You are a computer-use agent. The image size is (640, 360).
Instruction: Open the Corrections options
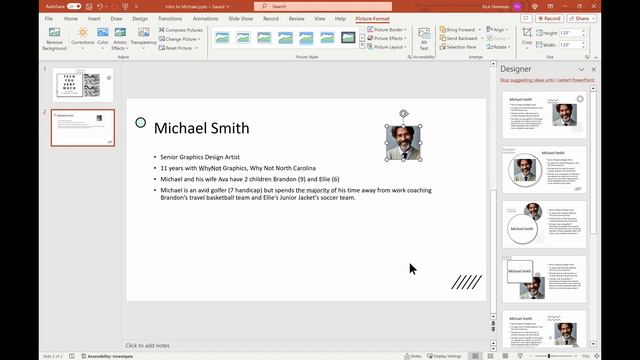(82, 39)
